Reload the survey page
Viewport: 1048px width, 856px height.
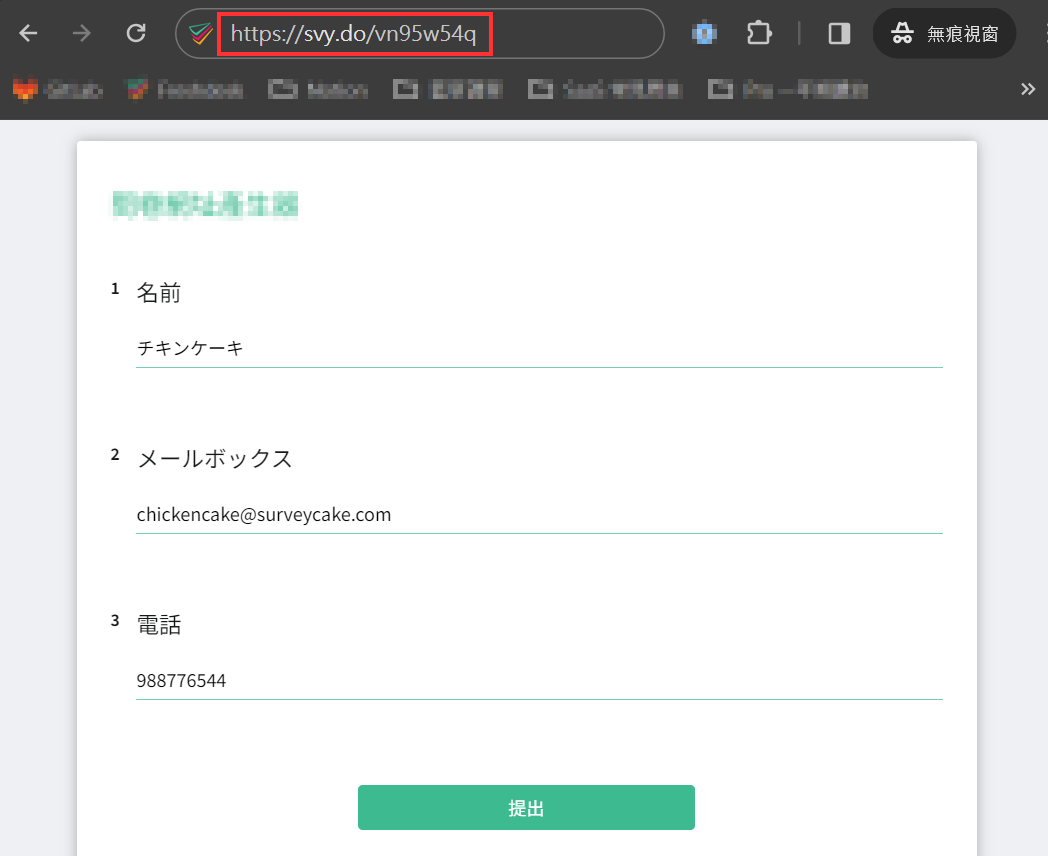point(136,33)
